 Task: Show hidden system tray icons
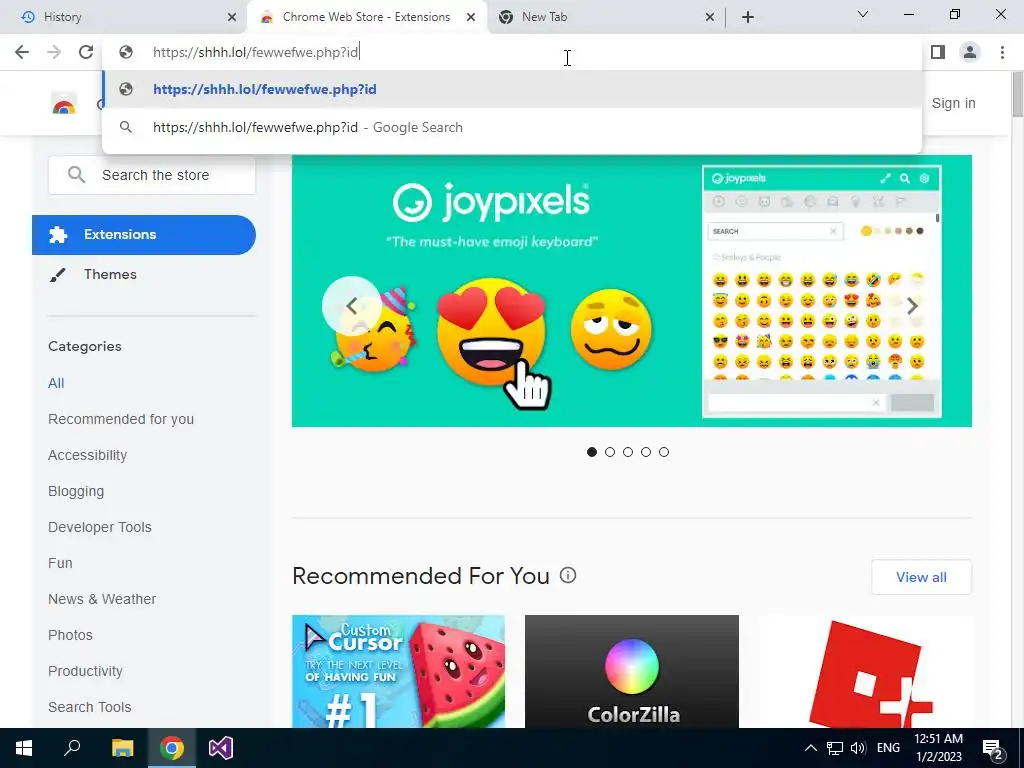[x=810, y=748]
